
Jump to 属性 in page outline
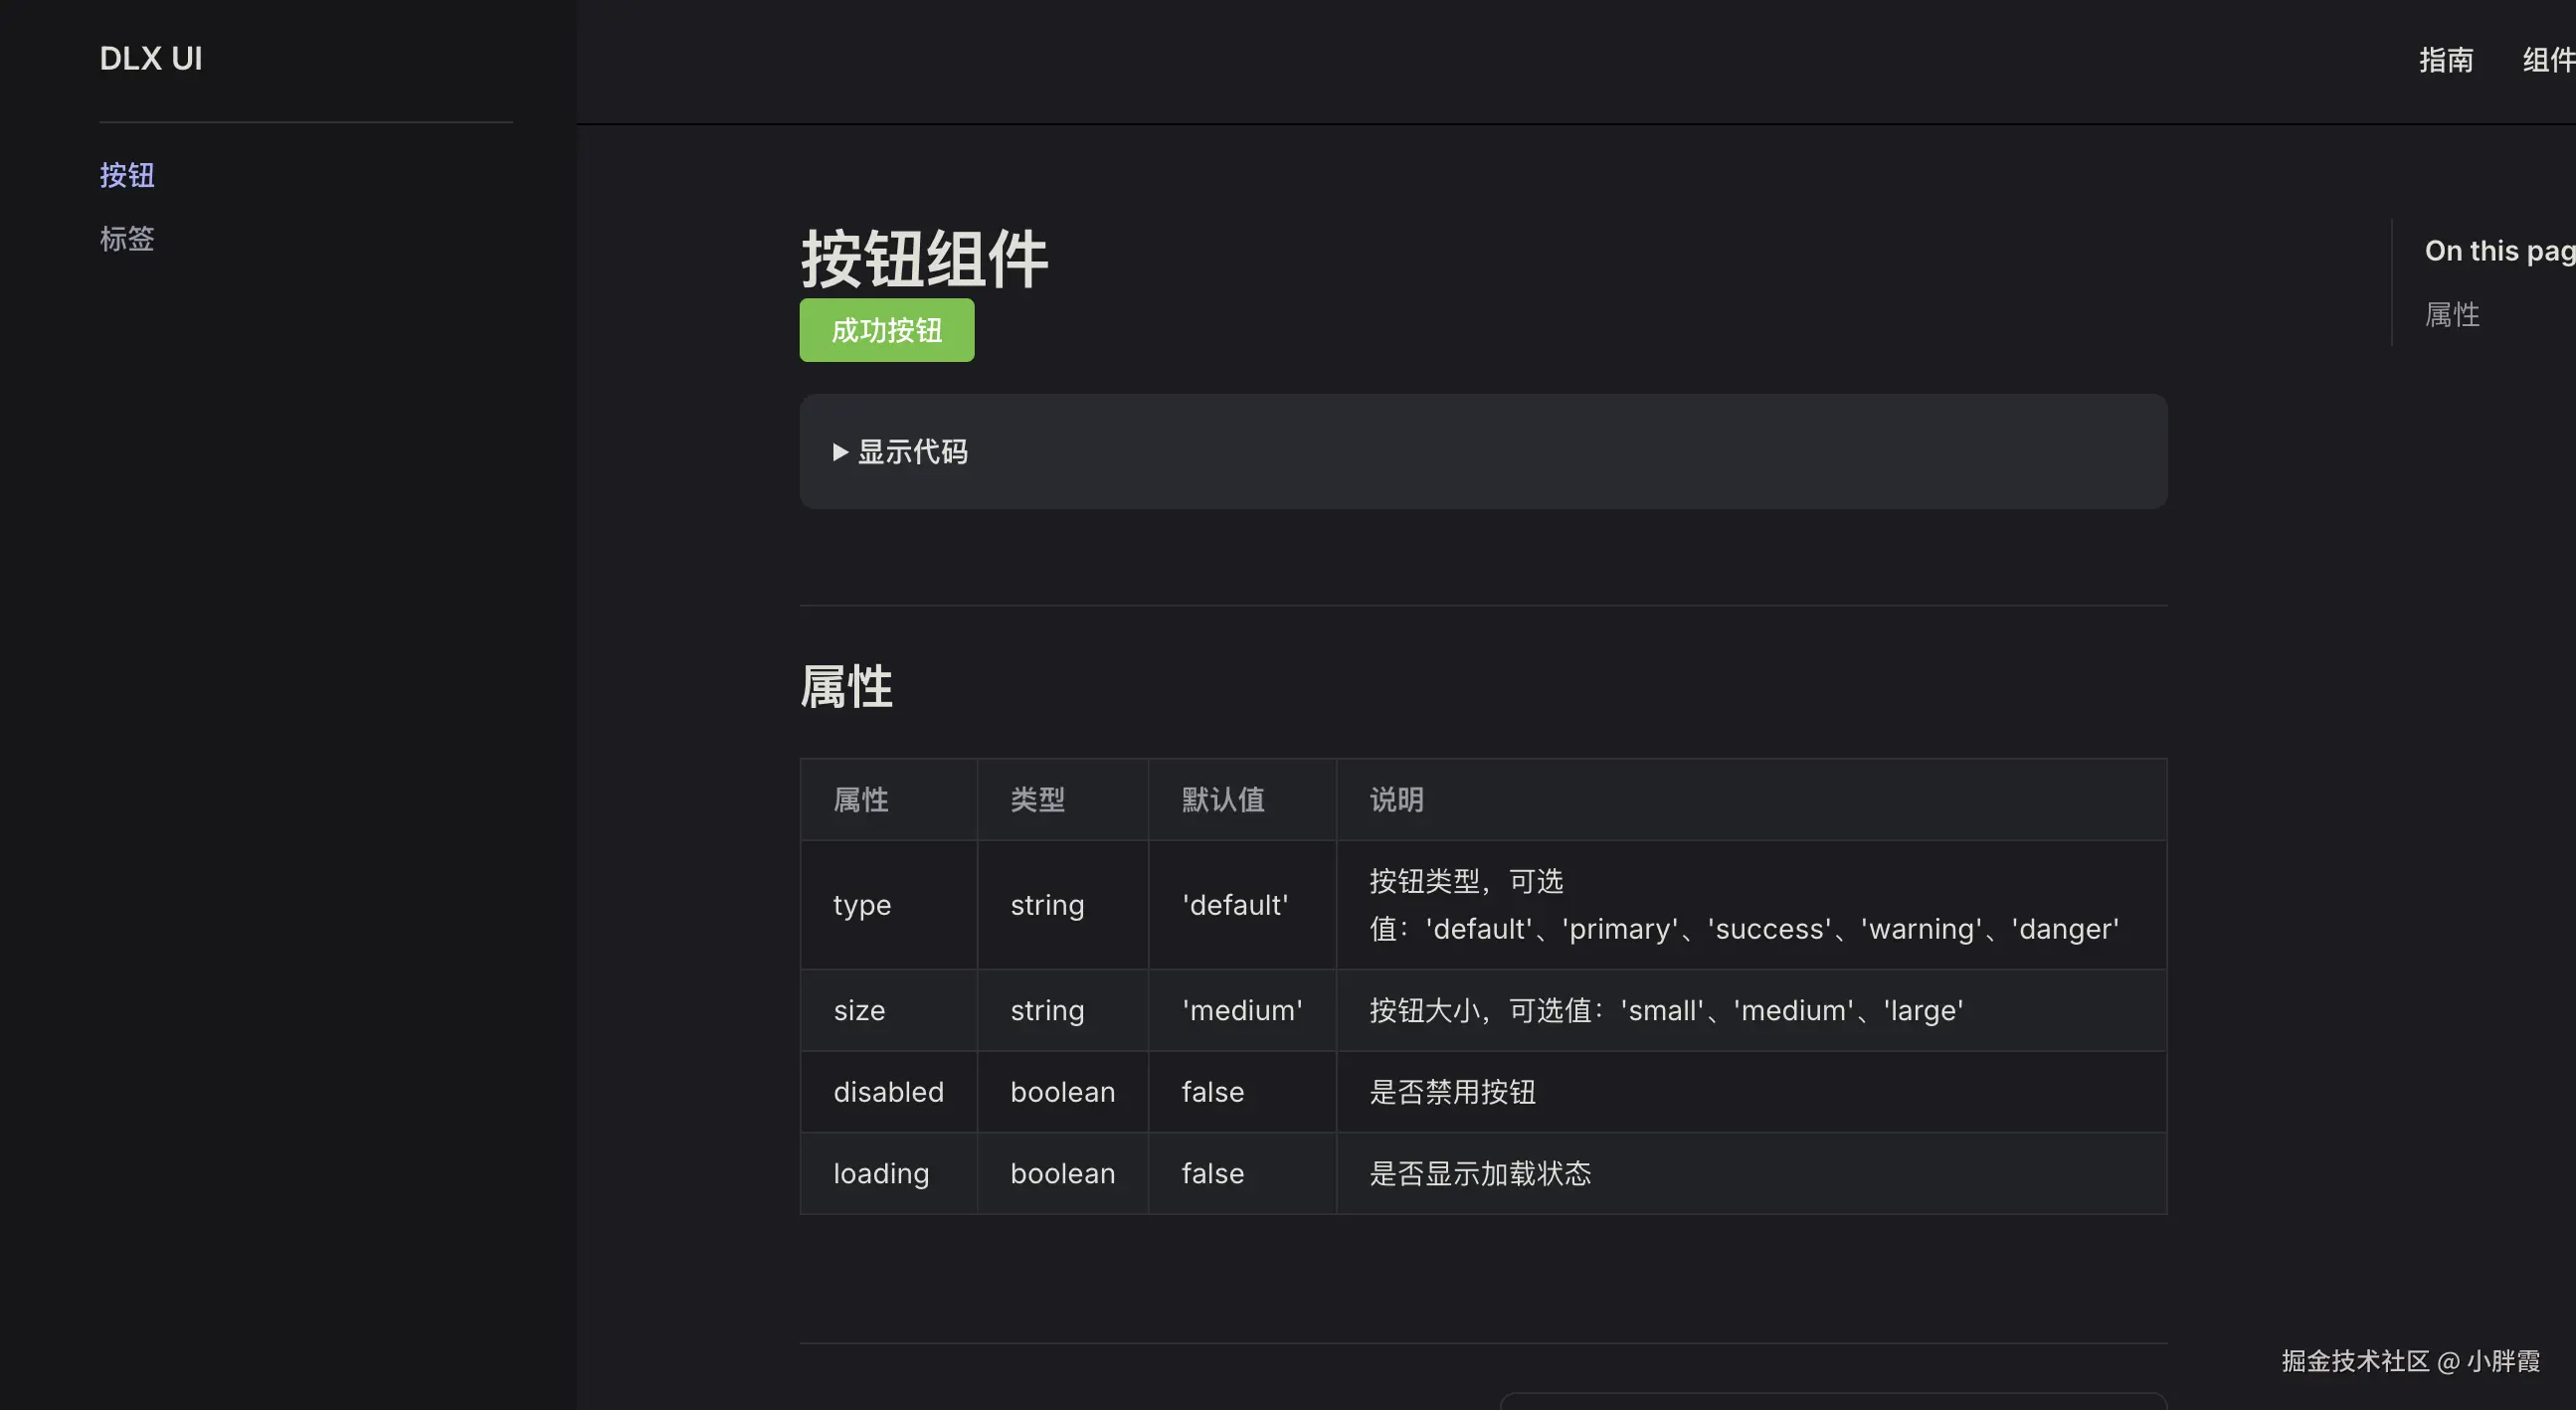point(2451,315)
